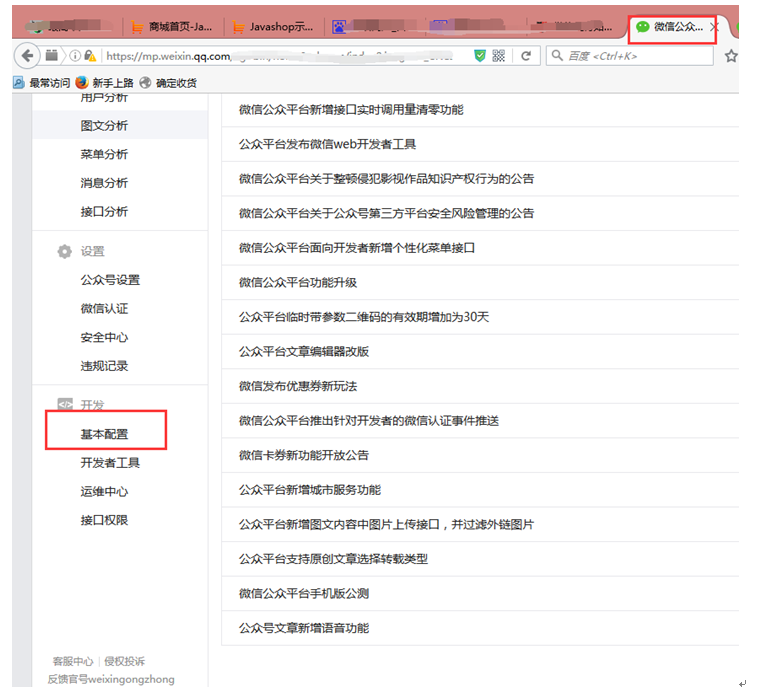Open 微信发布优惠券新玩法 announcement
This screenshot has height=695, width=758.
pos(298,386)
